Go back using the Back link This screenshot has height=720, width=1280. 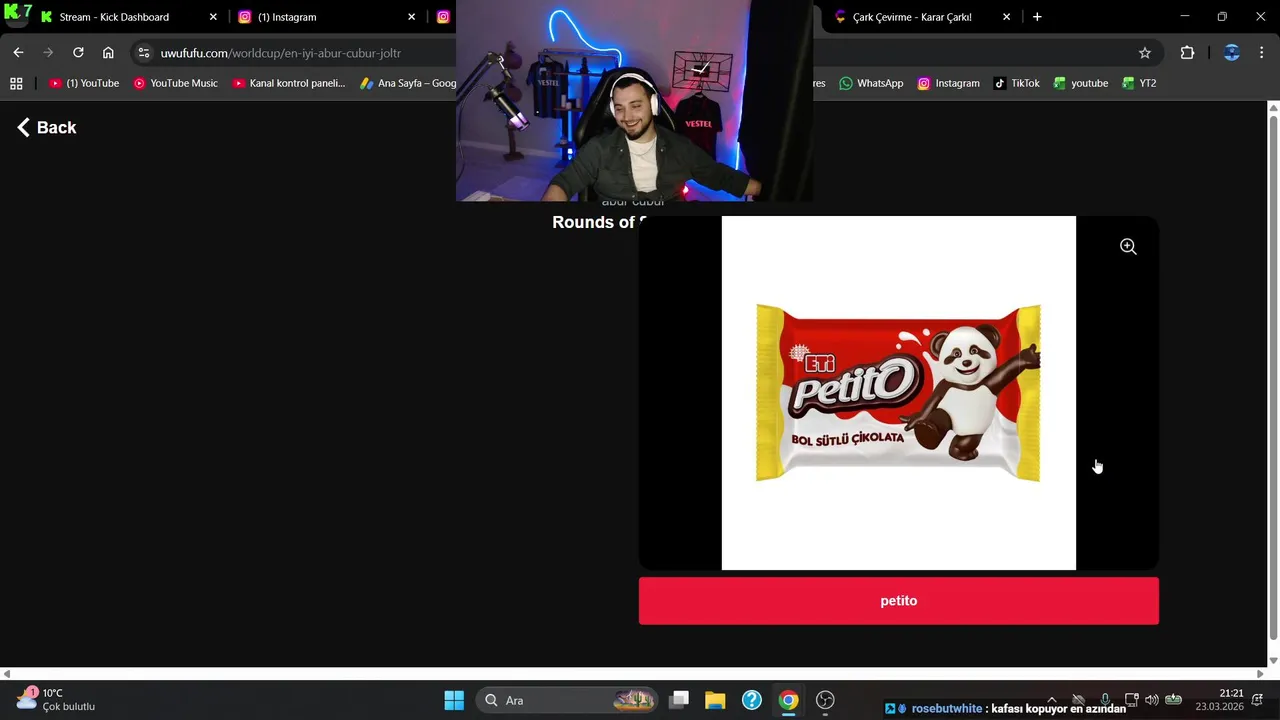coord(46,127)
